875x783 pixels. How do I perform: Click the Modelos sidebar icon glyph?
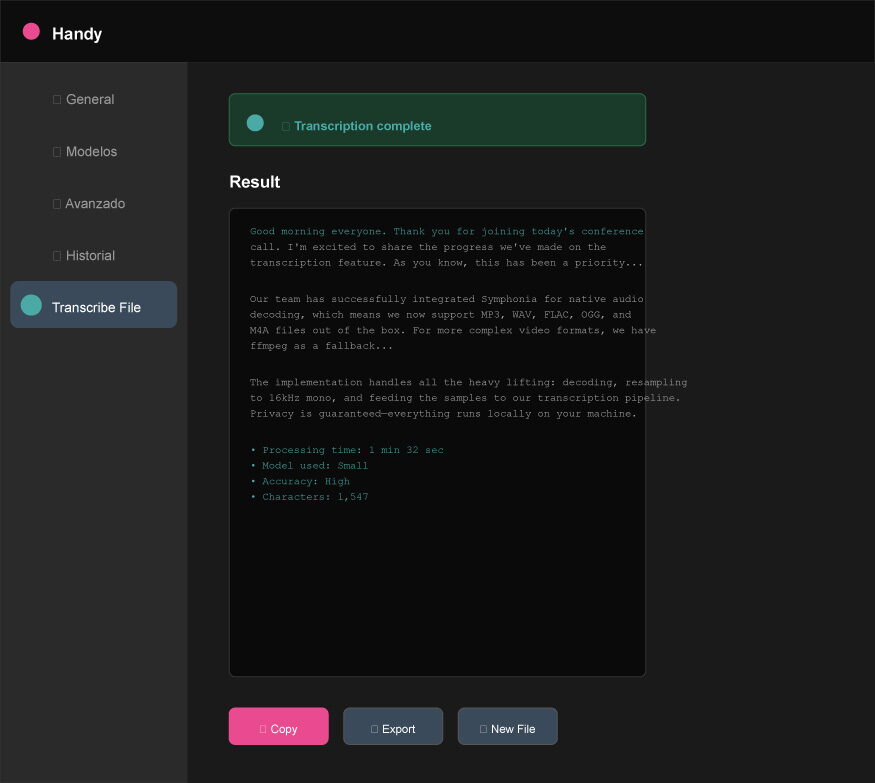57,152
